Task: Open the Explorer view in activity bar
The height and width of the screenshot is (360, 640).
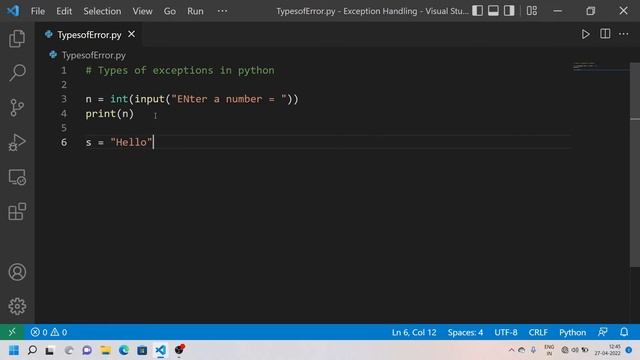Action: click(17, 38)
